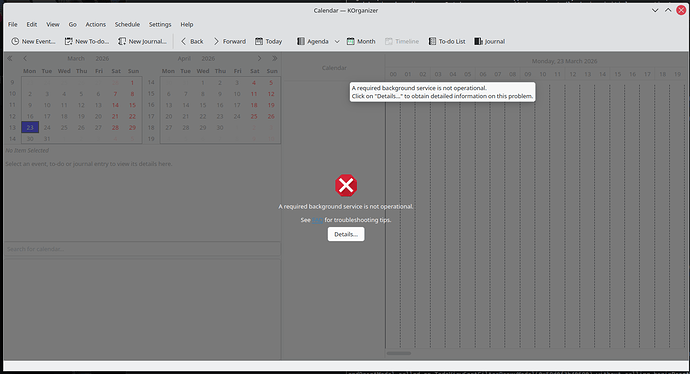This screenshot has width=690, height=374.
Task: Click the Monday, 23 March 2026 header
Action: [x=564, y=61]
